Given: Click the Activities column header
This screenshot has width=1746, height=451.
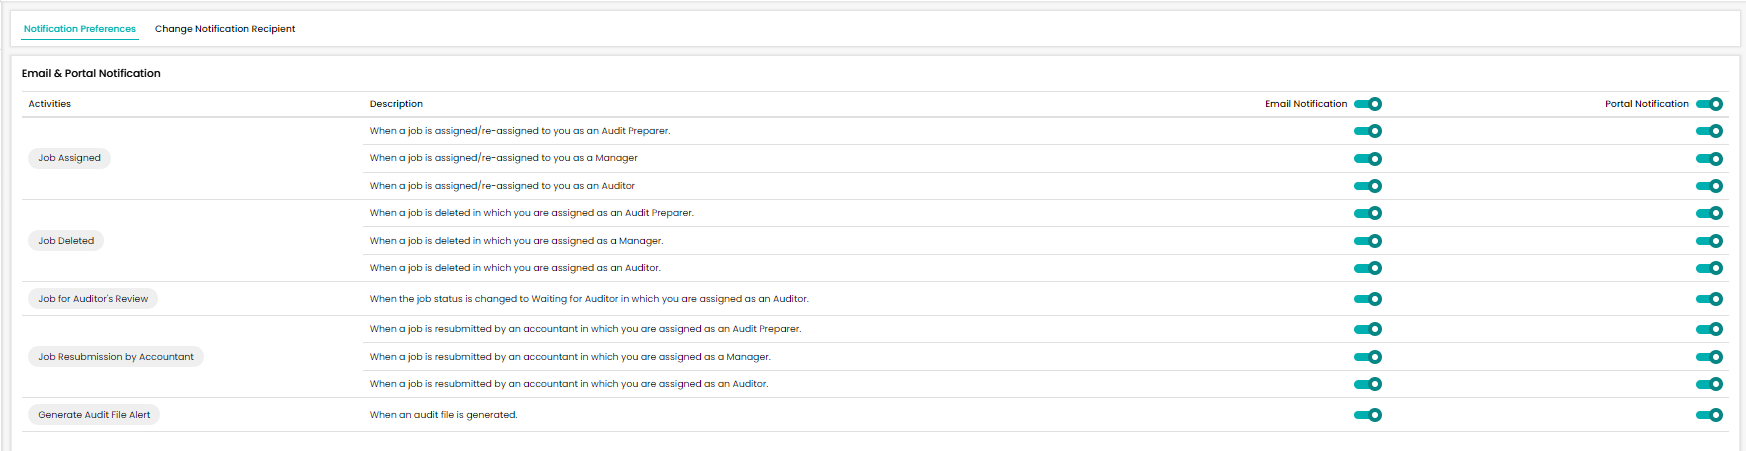Looking at the screenshot, I should [50, 104].
